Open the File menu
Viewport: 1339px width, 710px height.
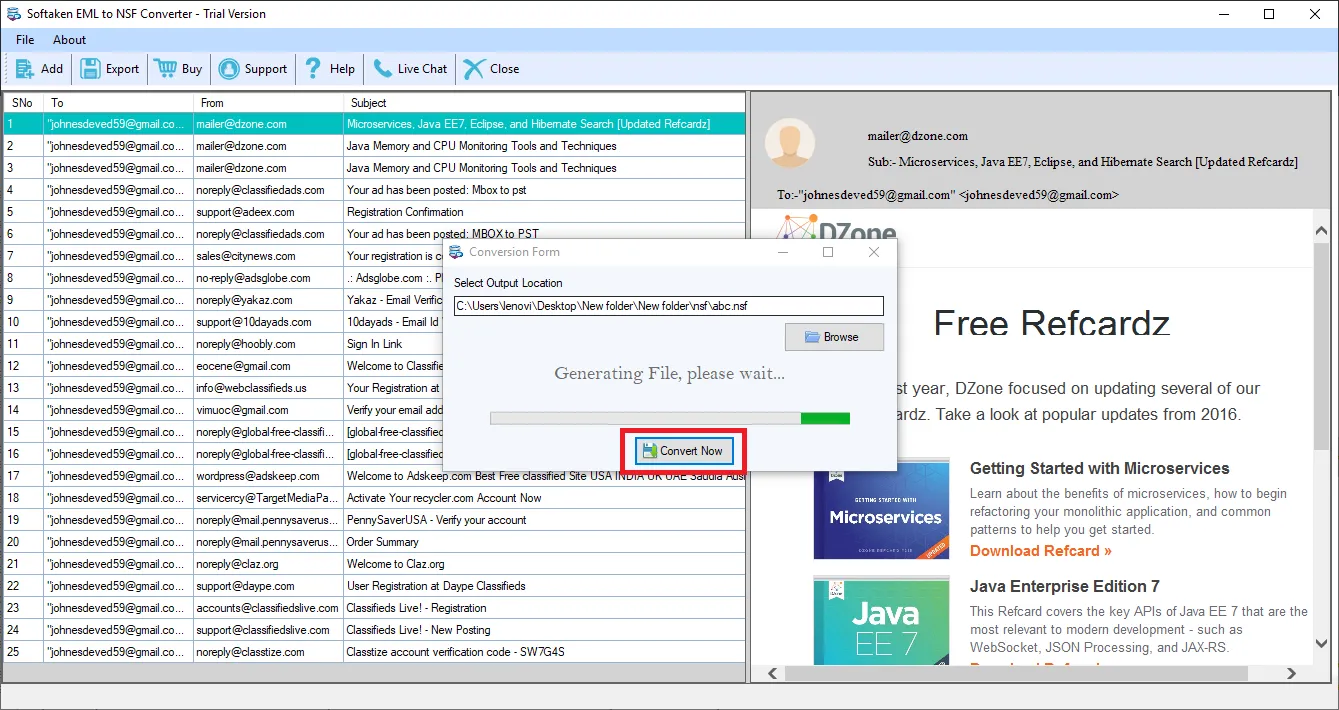point(25,40)
